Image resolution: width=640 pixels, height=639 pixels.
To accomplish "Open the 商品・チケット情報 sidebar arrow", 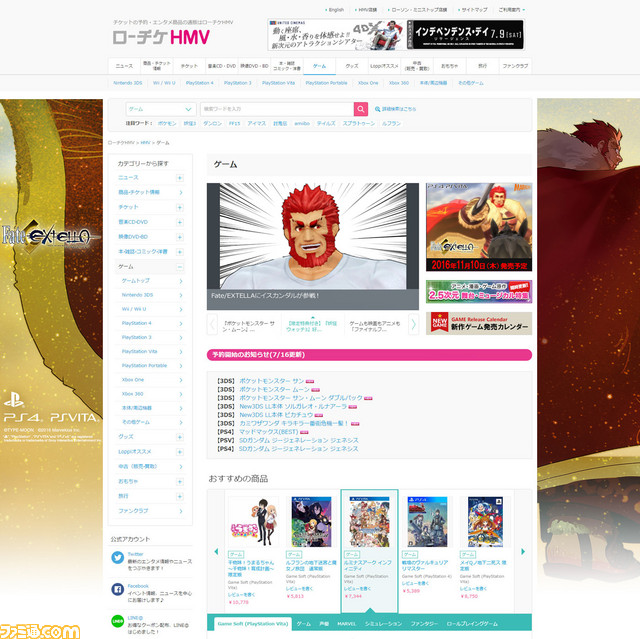I will 181,193.
